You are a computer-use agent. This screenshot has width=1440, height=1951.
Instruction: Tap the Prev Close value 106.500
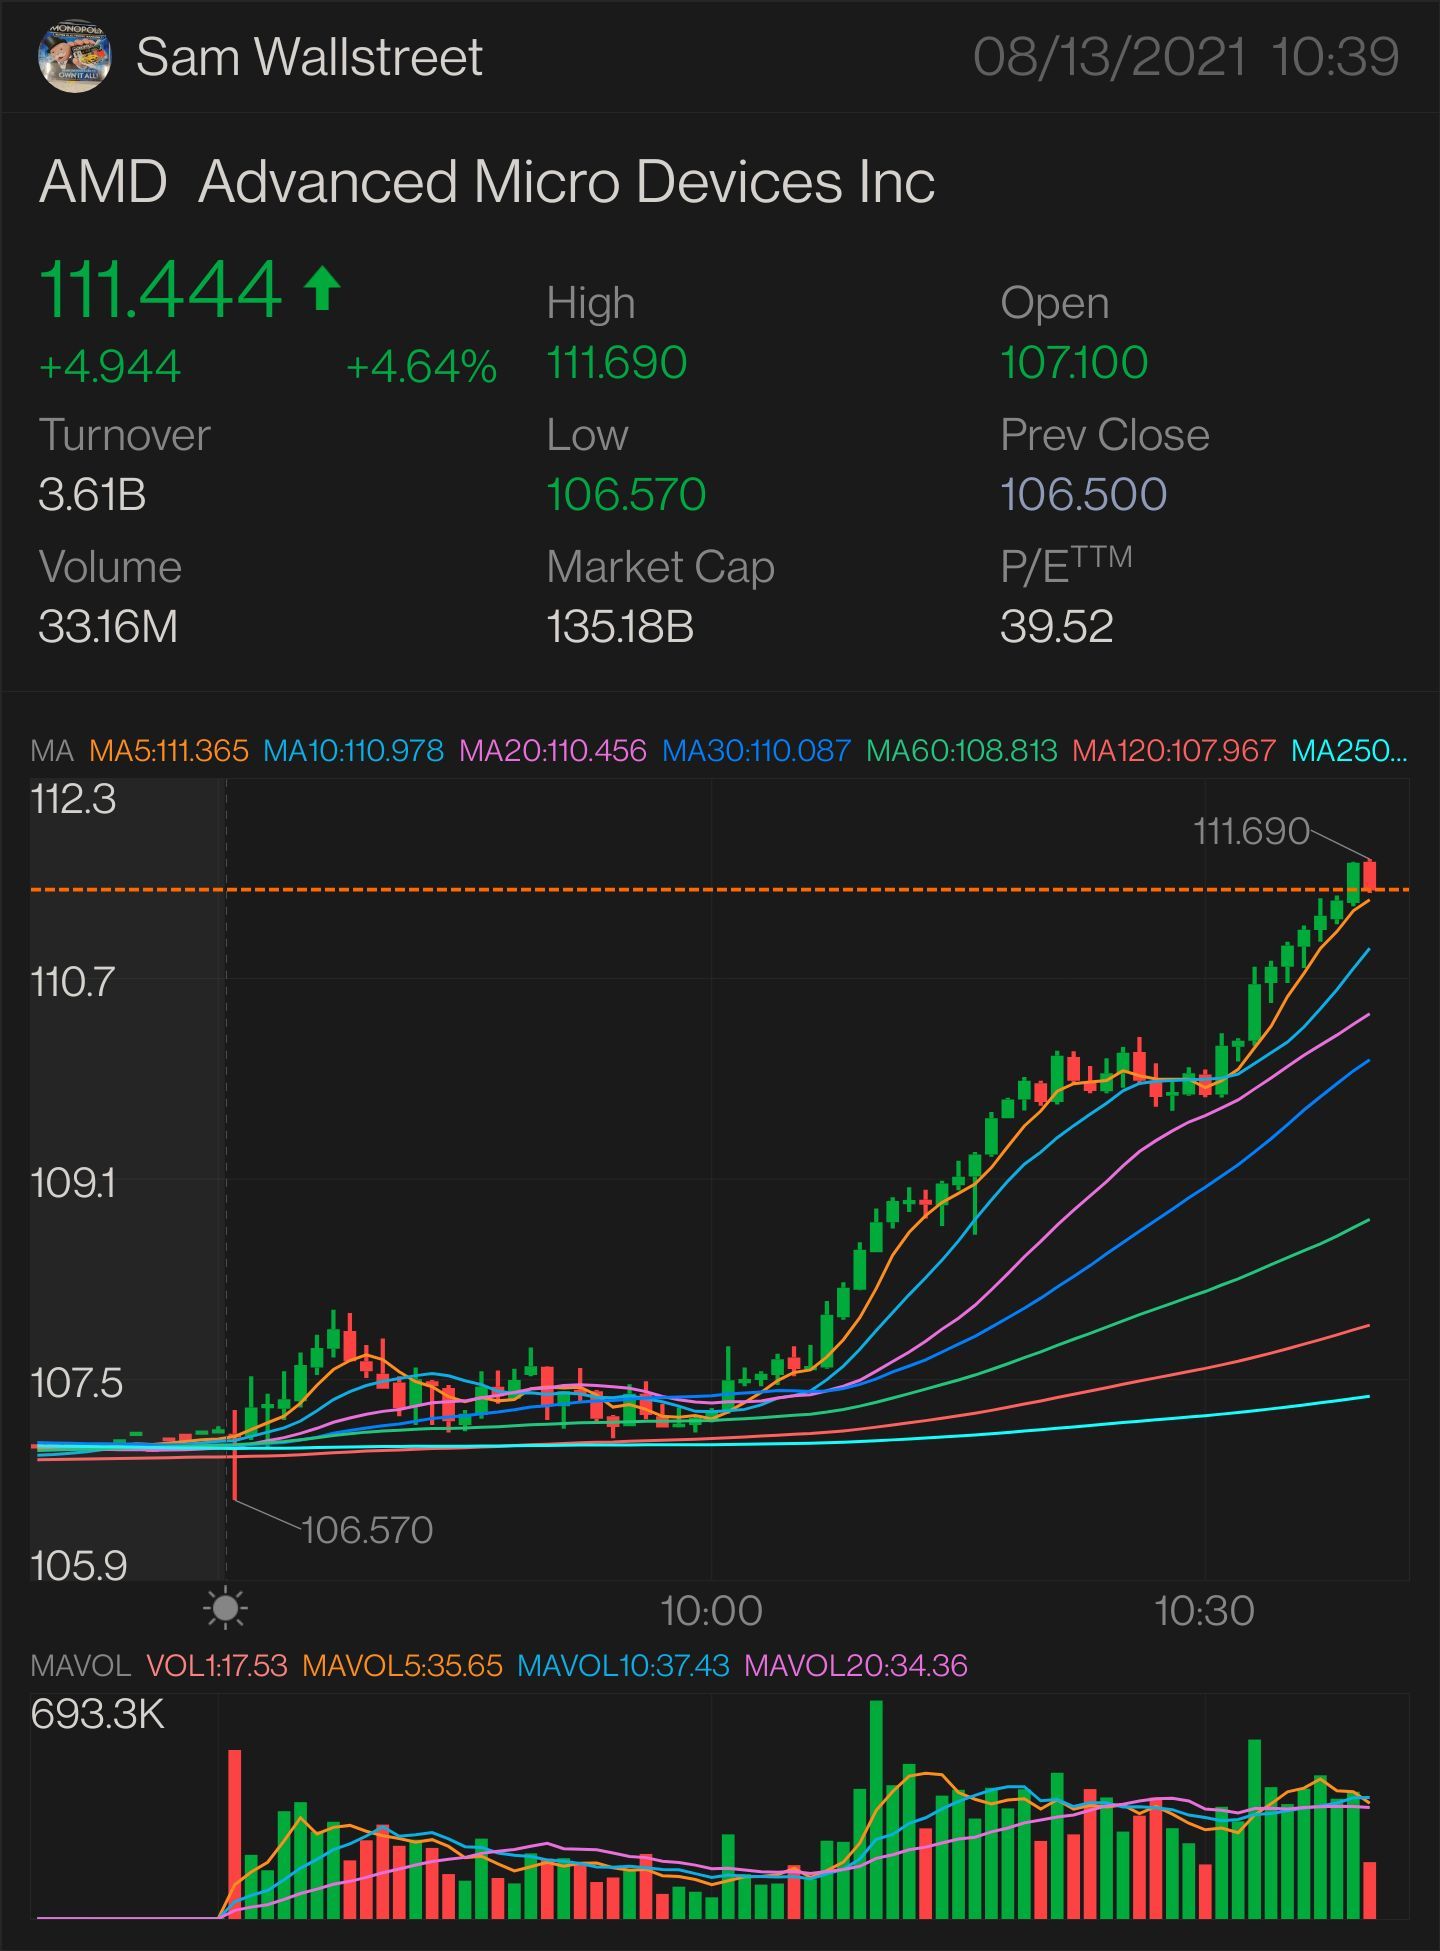(1083, 494)
